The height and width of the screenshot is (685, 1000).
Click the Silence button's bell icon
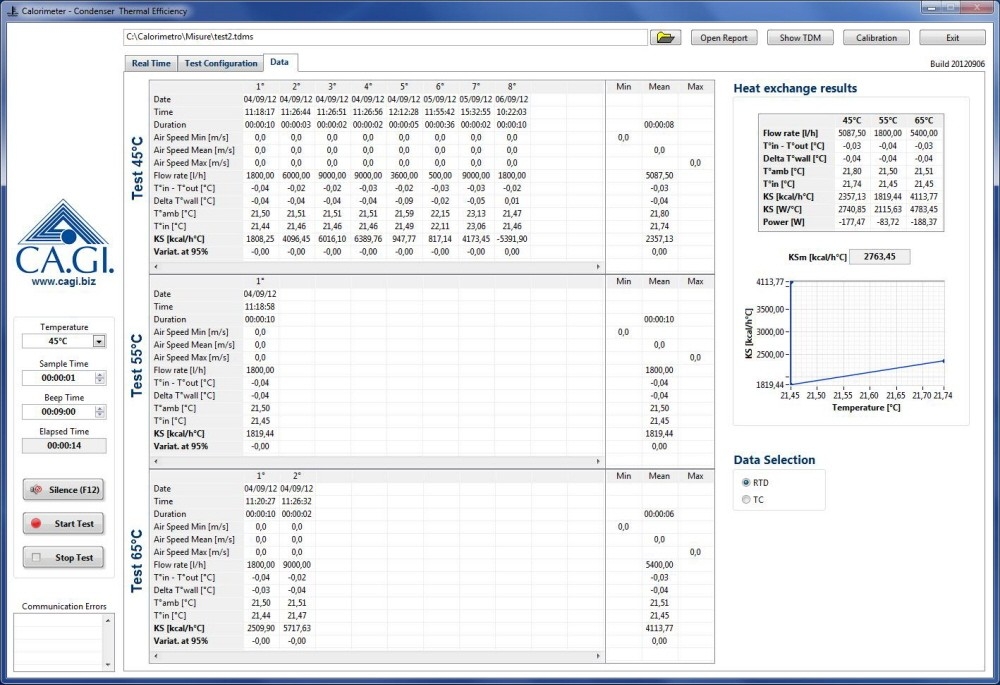point(36,490)
